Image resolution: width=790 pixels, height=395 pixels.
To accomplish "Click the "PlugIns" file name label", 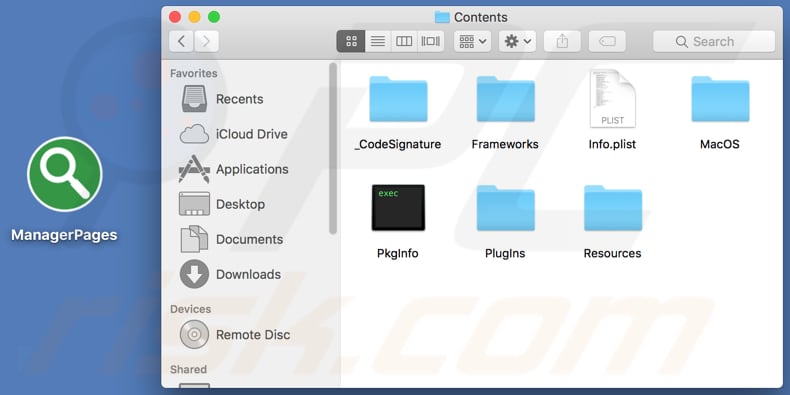I will [x=505, y=253].
